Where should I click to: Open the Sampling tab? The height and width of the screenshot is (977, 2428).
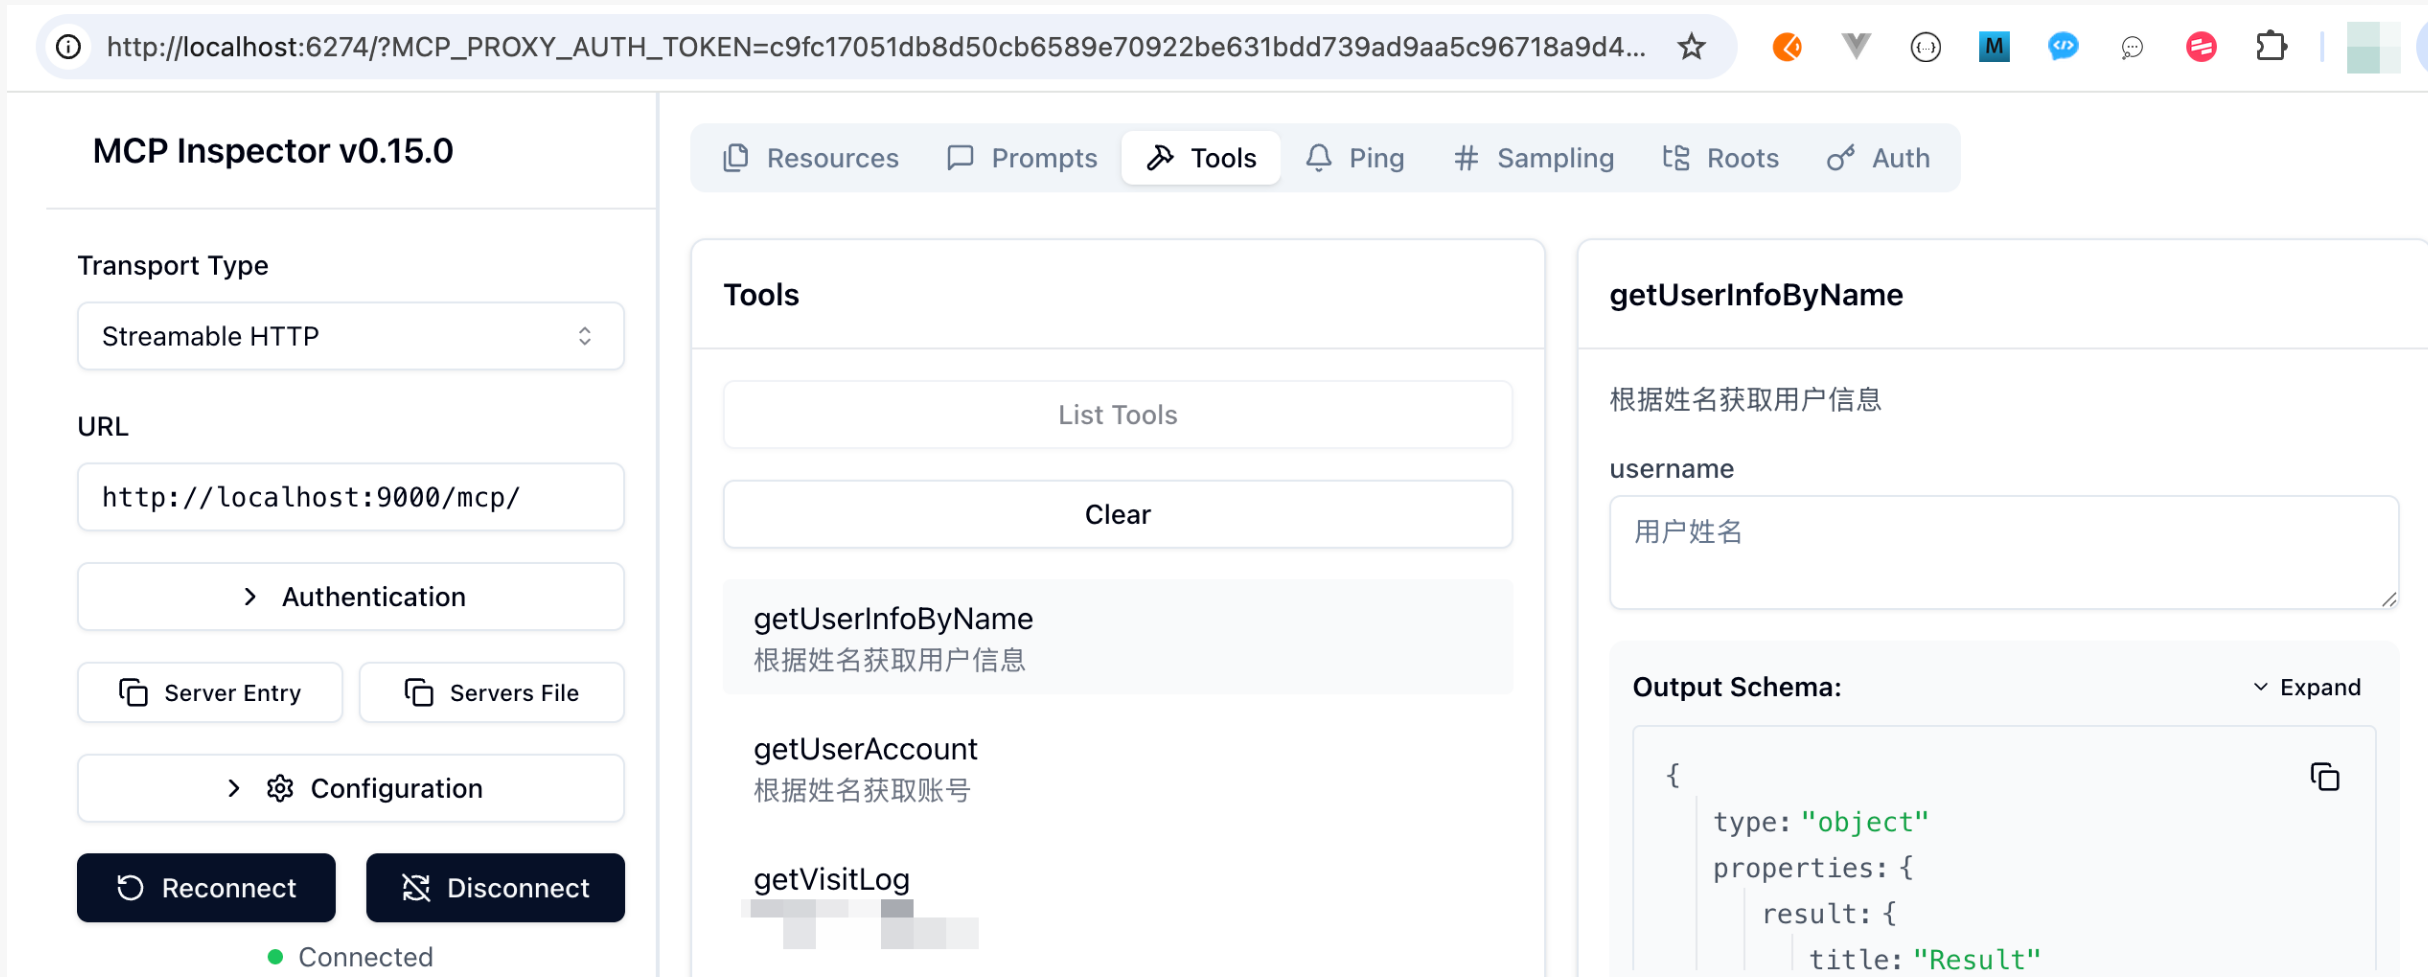pyautogui.click(x=1534, y=158)
